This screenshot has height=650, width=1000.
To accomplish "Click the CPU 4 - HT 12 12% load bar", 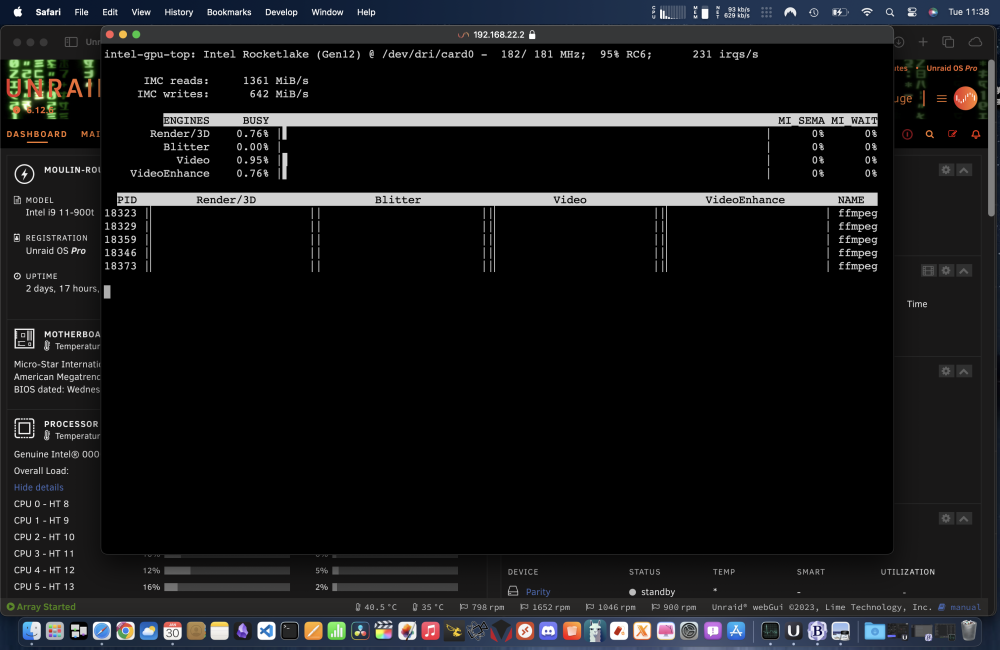I will 227,571.
